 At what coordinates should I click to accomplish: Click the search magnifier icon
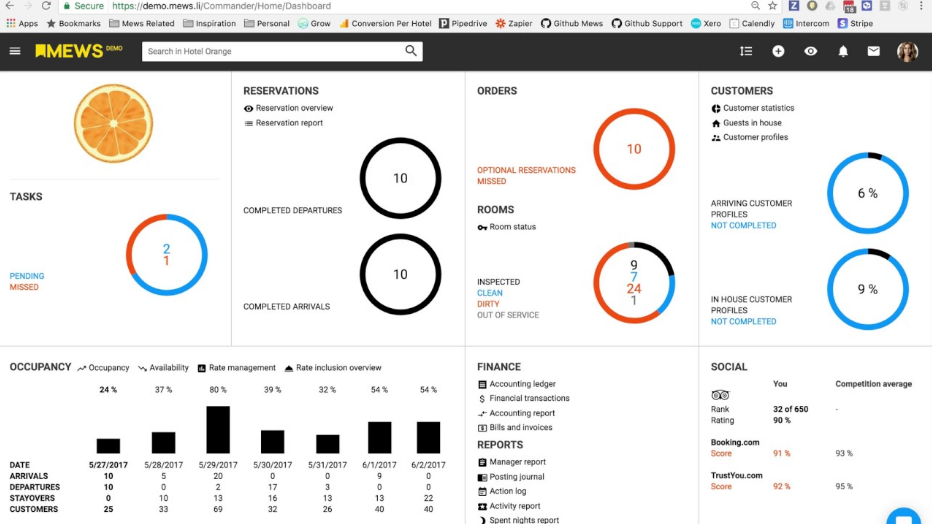pos(411,51)
